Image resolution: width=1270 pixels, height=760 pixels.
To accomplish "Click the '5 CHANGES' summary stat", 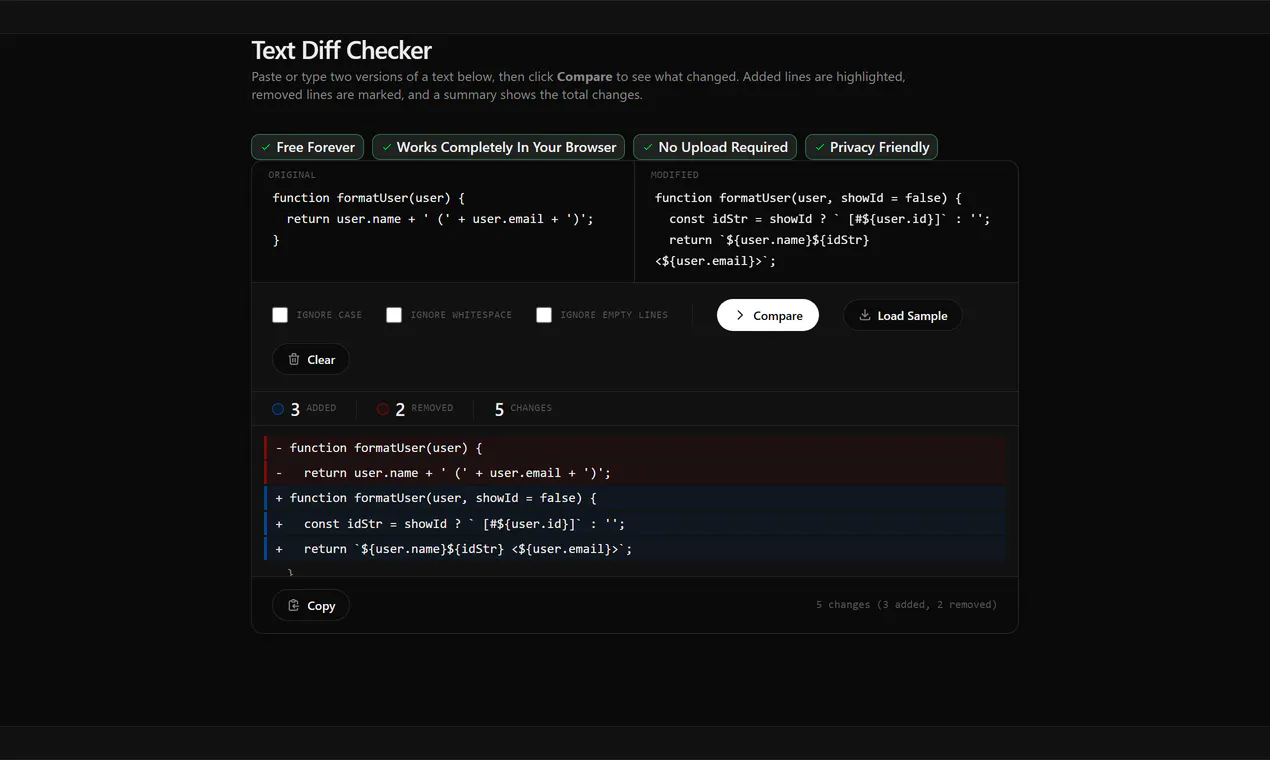I will point(523,408).
